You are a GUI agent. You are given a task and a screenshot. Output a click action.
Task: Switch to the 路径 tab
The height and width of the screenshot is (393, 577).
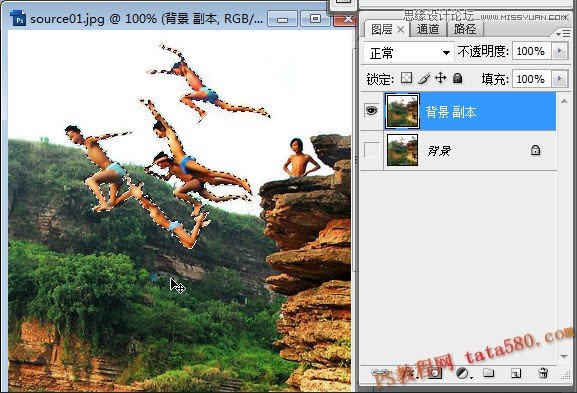point(465,29)
